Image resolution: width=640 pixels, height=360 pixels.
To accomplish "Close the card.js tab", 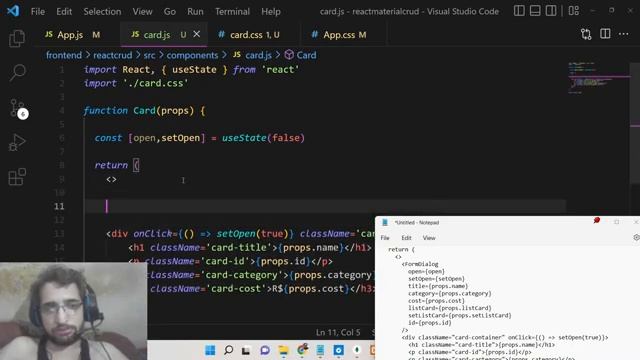I will click(197, 34).
